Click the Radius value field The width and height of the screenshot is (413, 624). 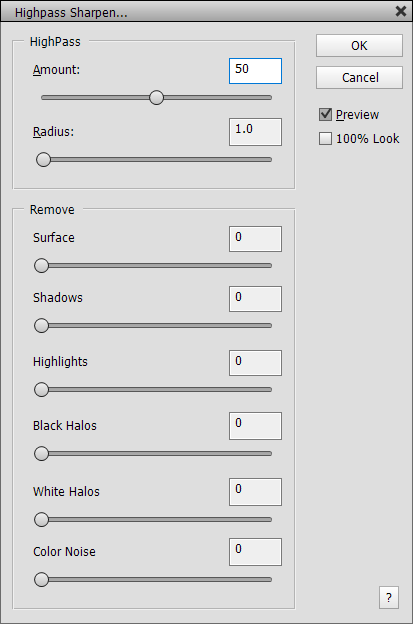tap(255, 132)
